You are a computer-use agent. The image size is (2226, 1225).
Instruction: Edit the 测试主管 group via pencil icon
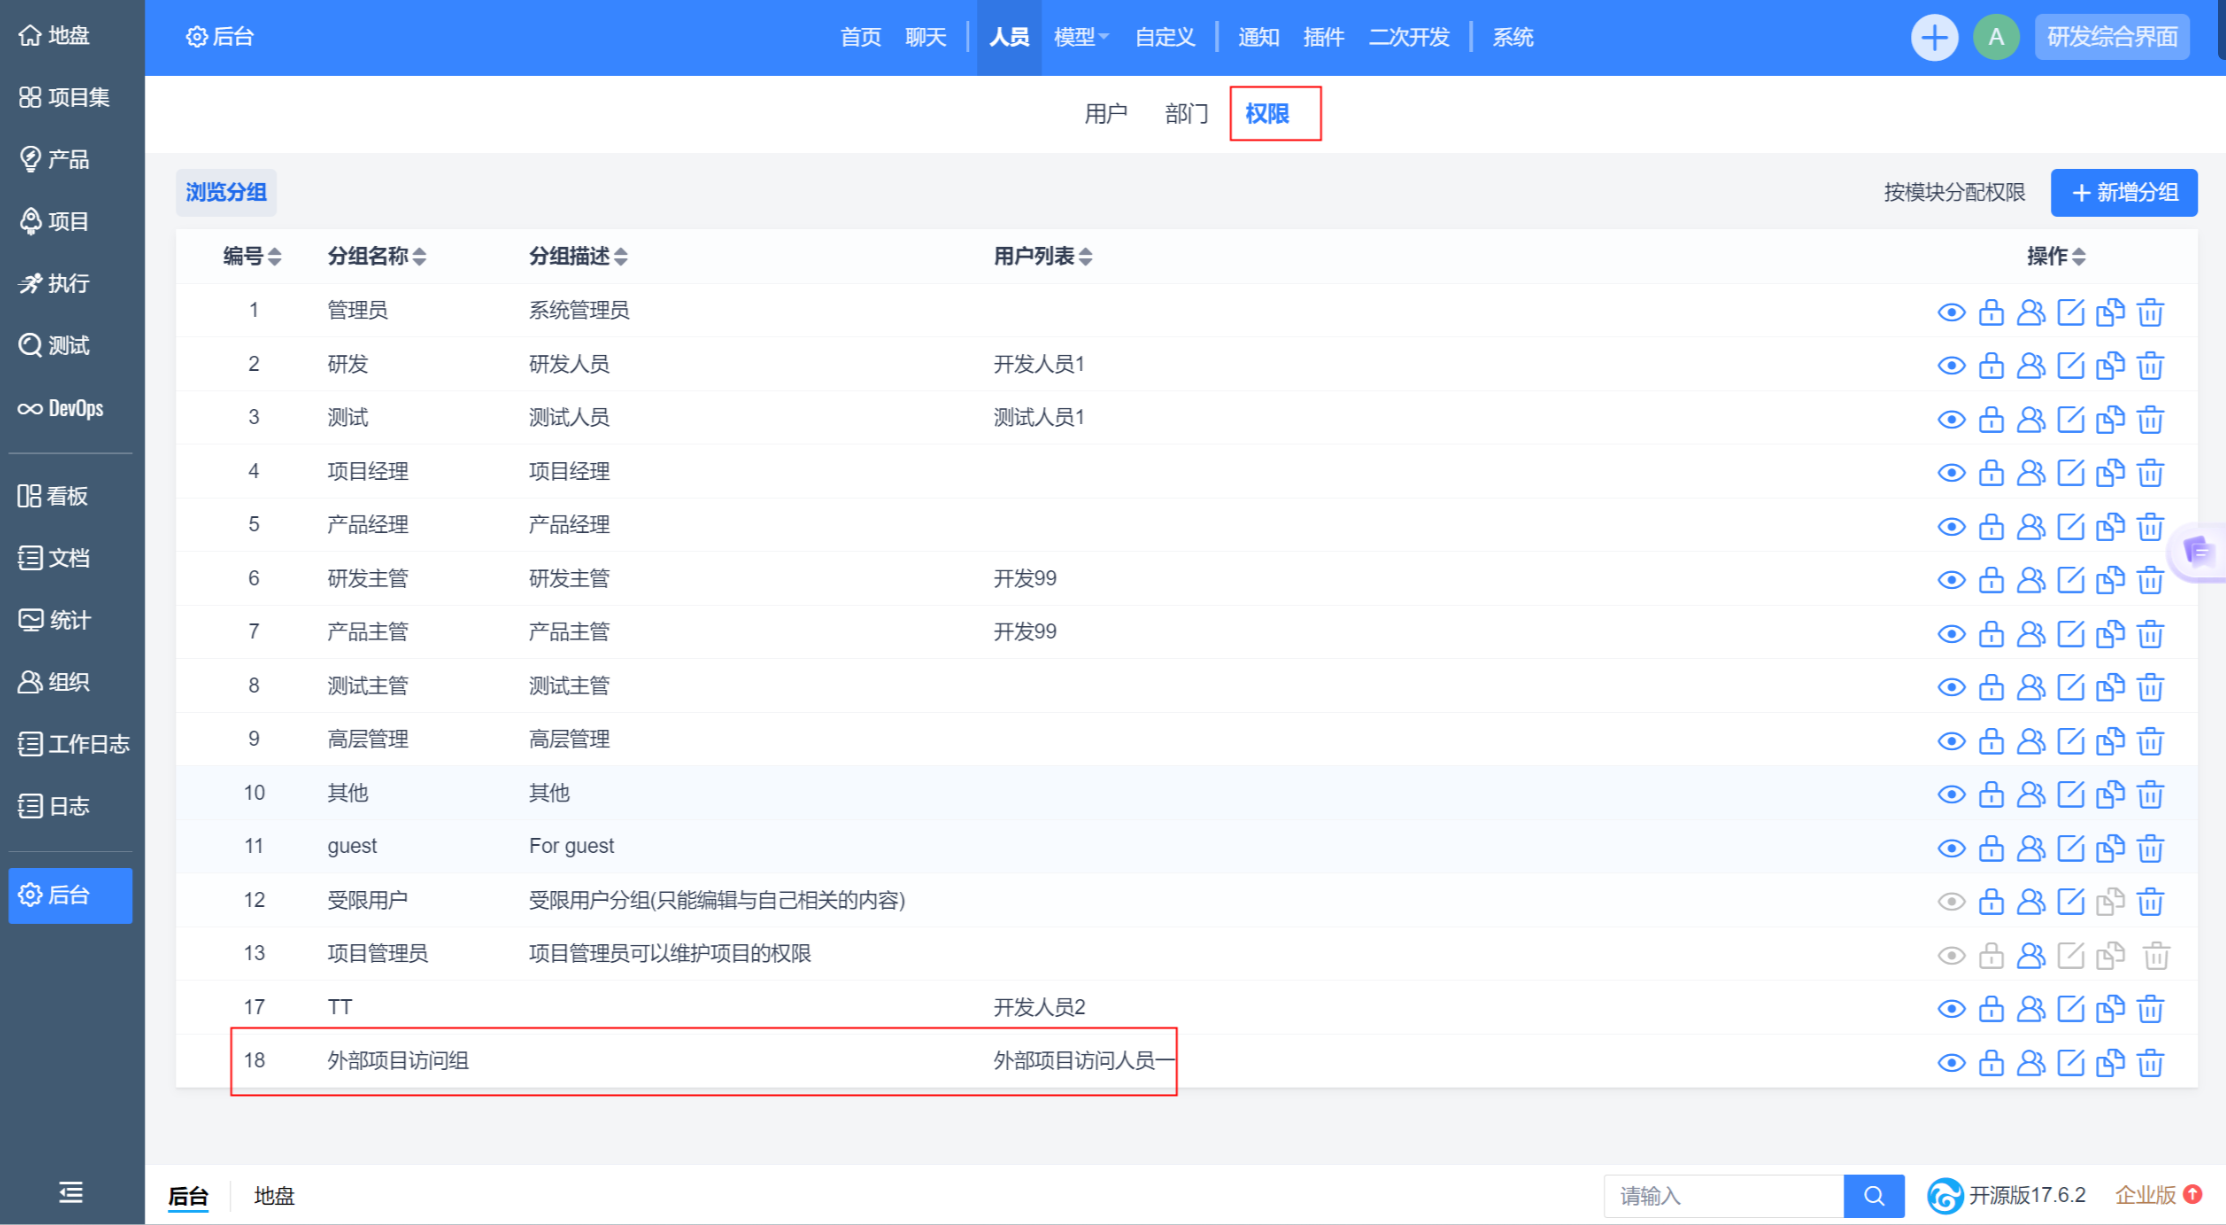(x=2071, y=687)
